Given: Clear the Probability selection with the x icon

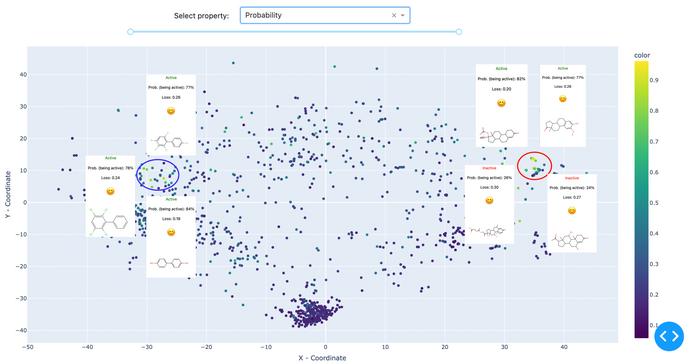Looking at the screenshot, I should pyautogui.click(x=394, y=15).
